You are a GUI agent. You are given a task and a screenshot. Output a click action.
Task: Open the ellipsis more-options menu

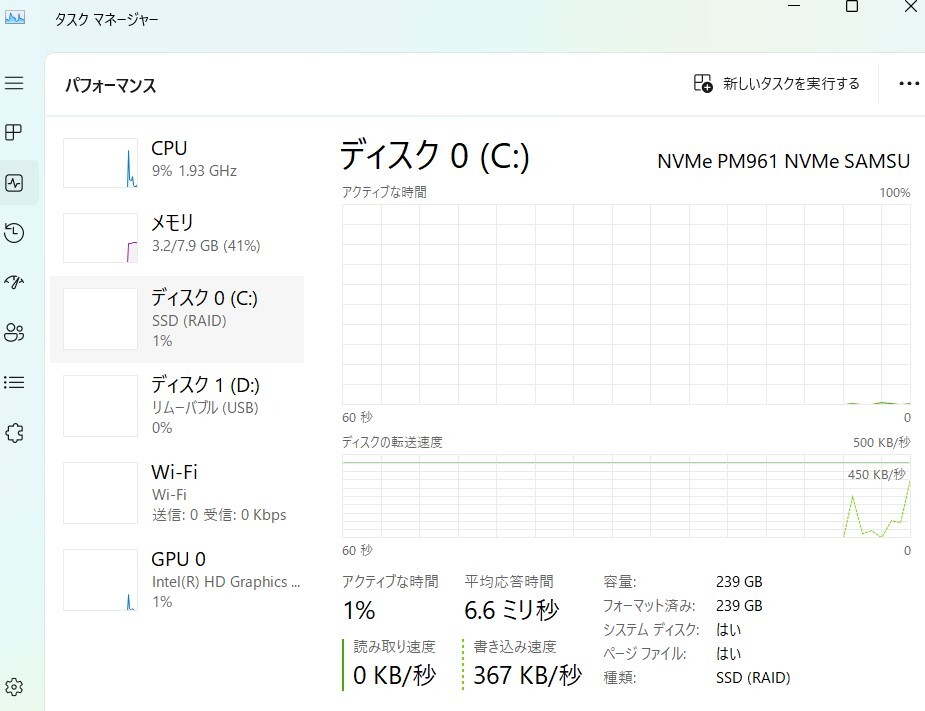[908, 83]
